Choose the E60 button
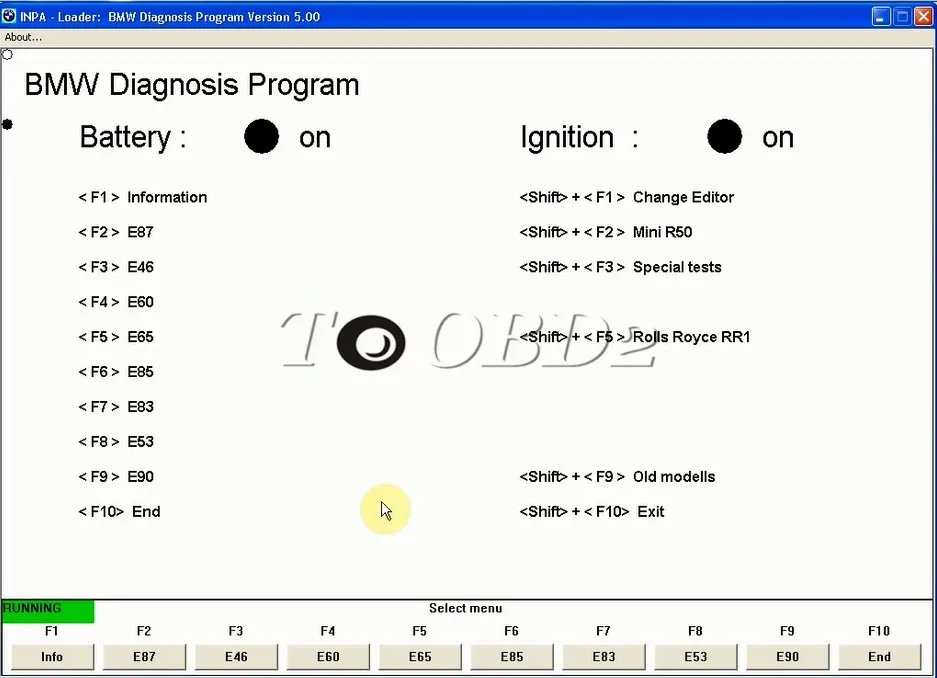This screenshot has width=937, height=678. click(328, 656)
